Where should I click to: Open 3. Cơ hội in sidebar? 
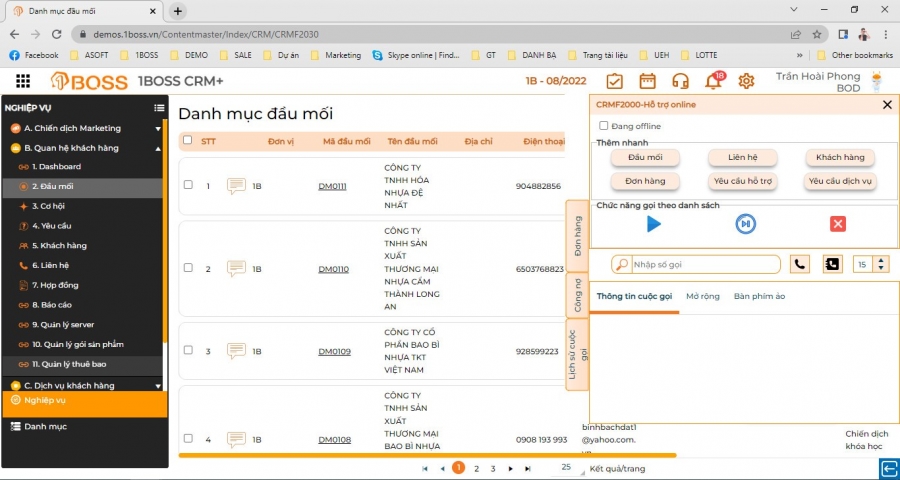pos(48,206)
